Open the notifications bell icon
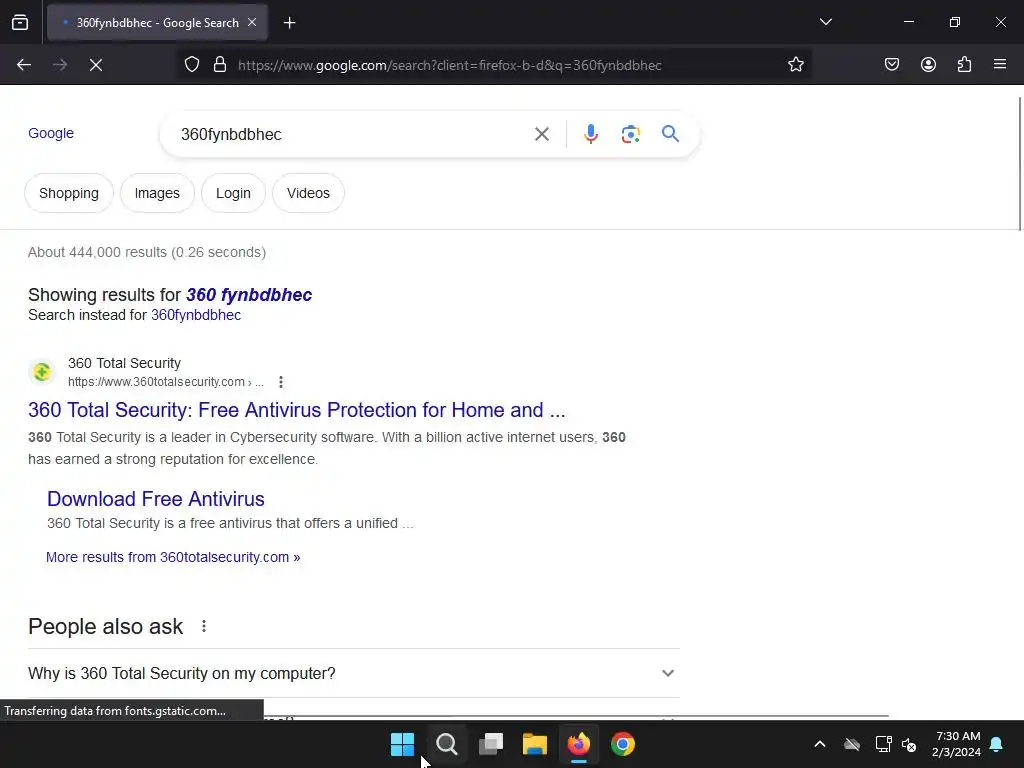This screenshot has height=768, width=1024. 997,744
